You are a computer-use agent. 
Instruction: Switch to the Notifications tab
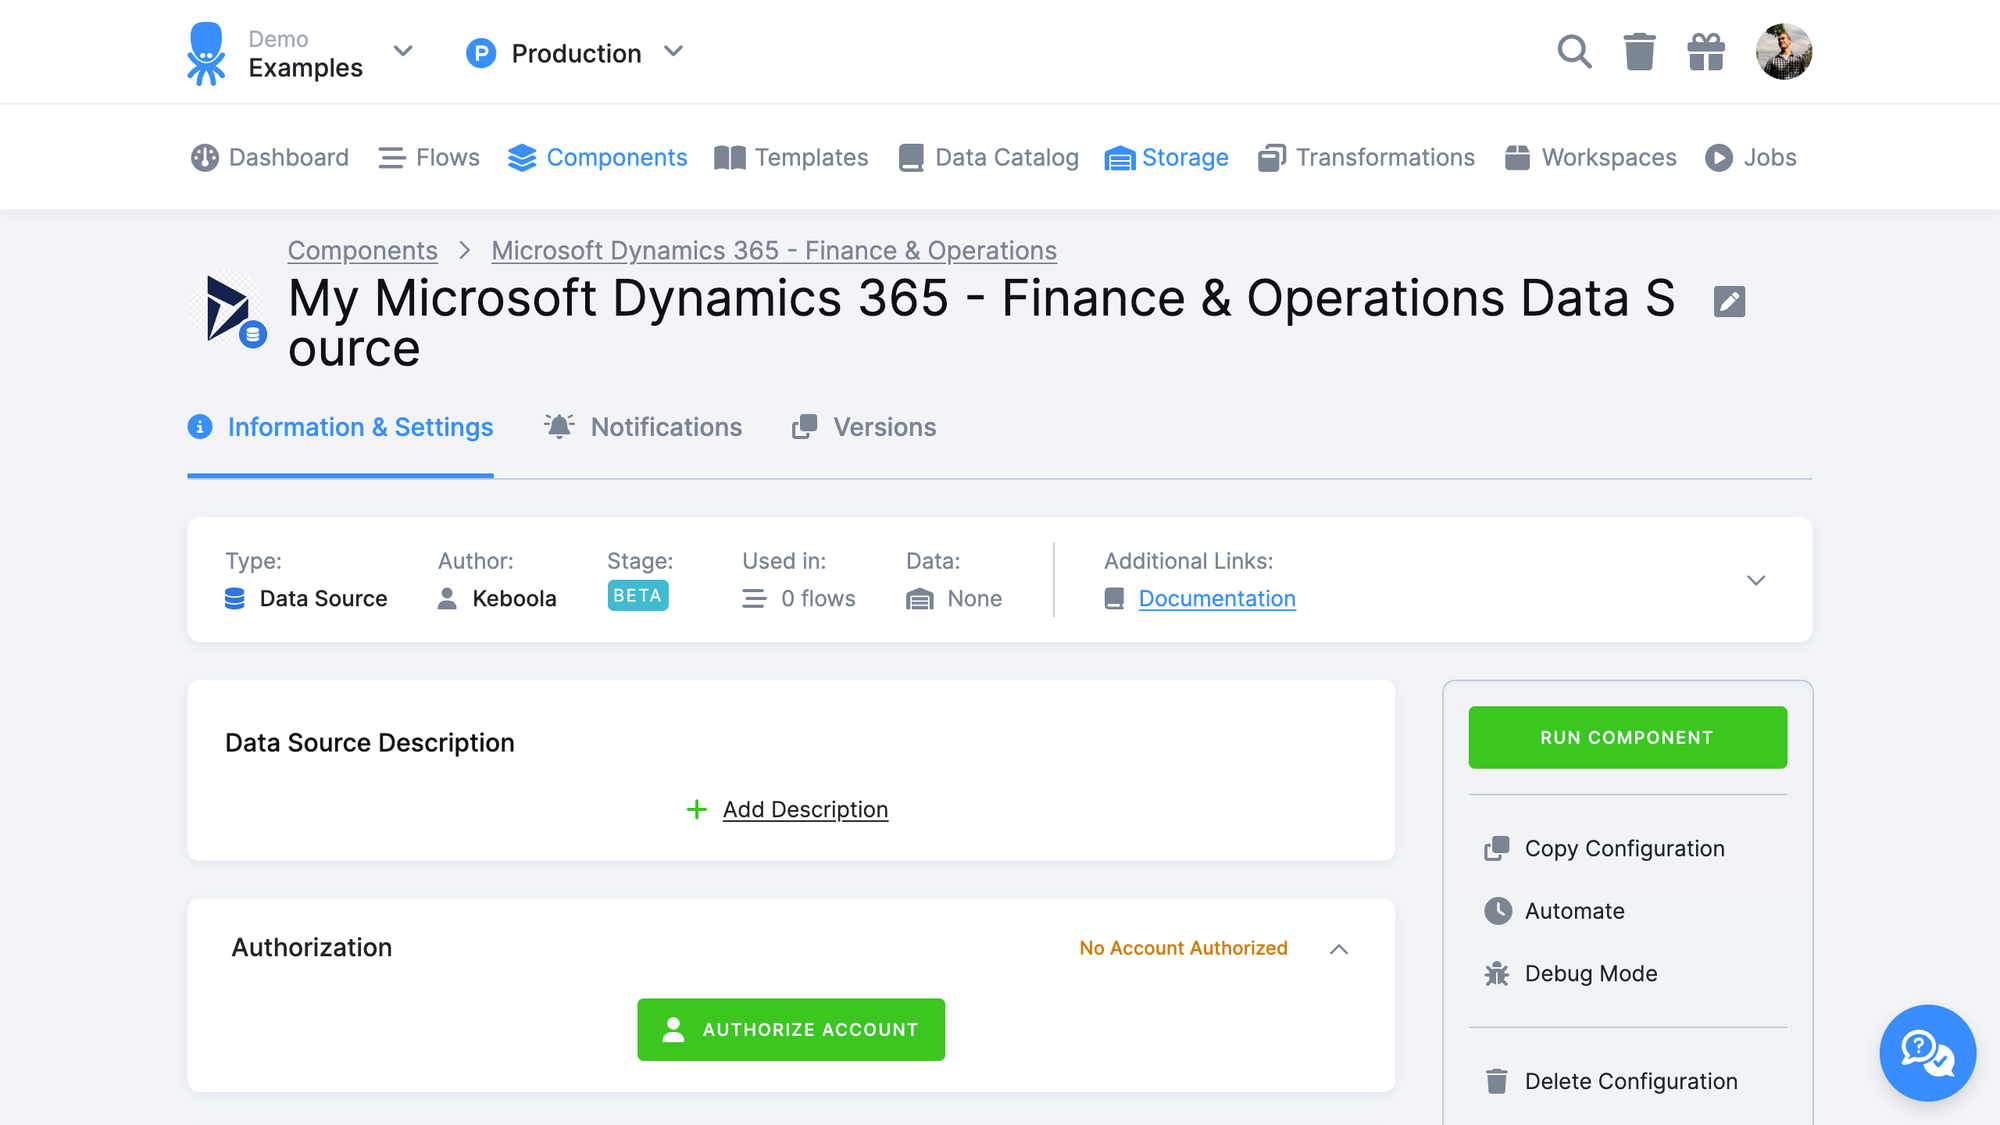coord(666,427)
